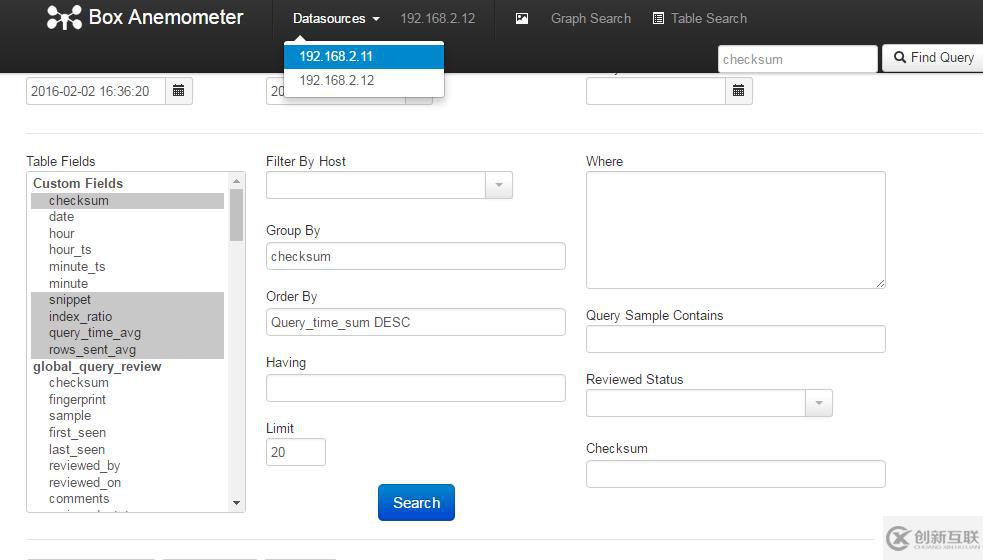
Task: Open Graph Search page
Action: pyautogui.click(x=591, y=19)
